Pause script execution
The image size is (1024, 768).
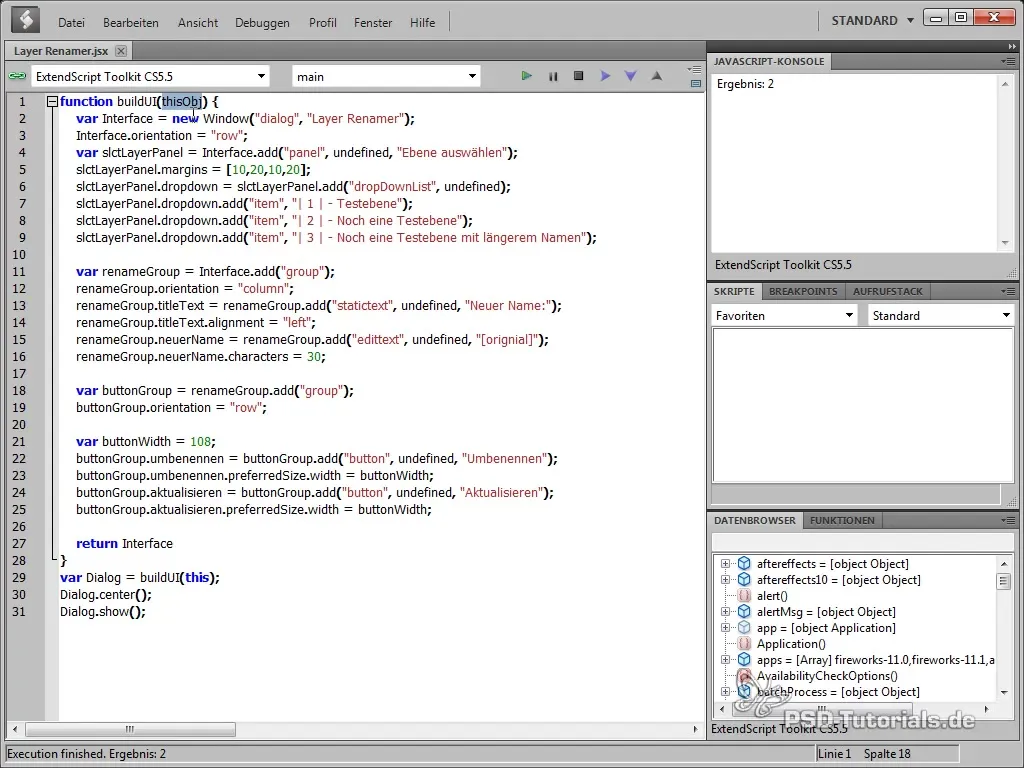(553, 76)
